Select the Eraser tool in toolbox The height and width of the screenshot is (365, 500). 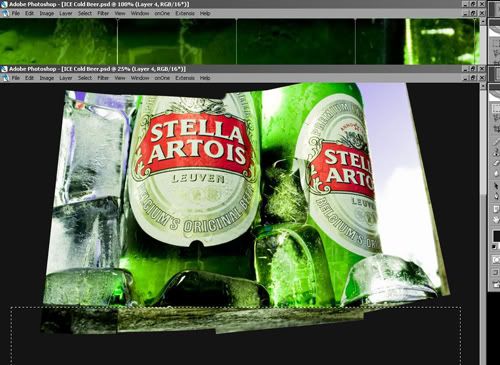pos(496,163)
